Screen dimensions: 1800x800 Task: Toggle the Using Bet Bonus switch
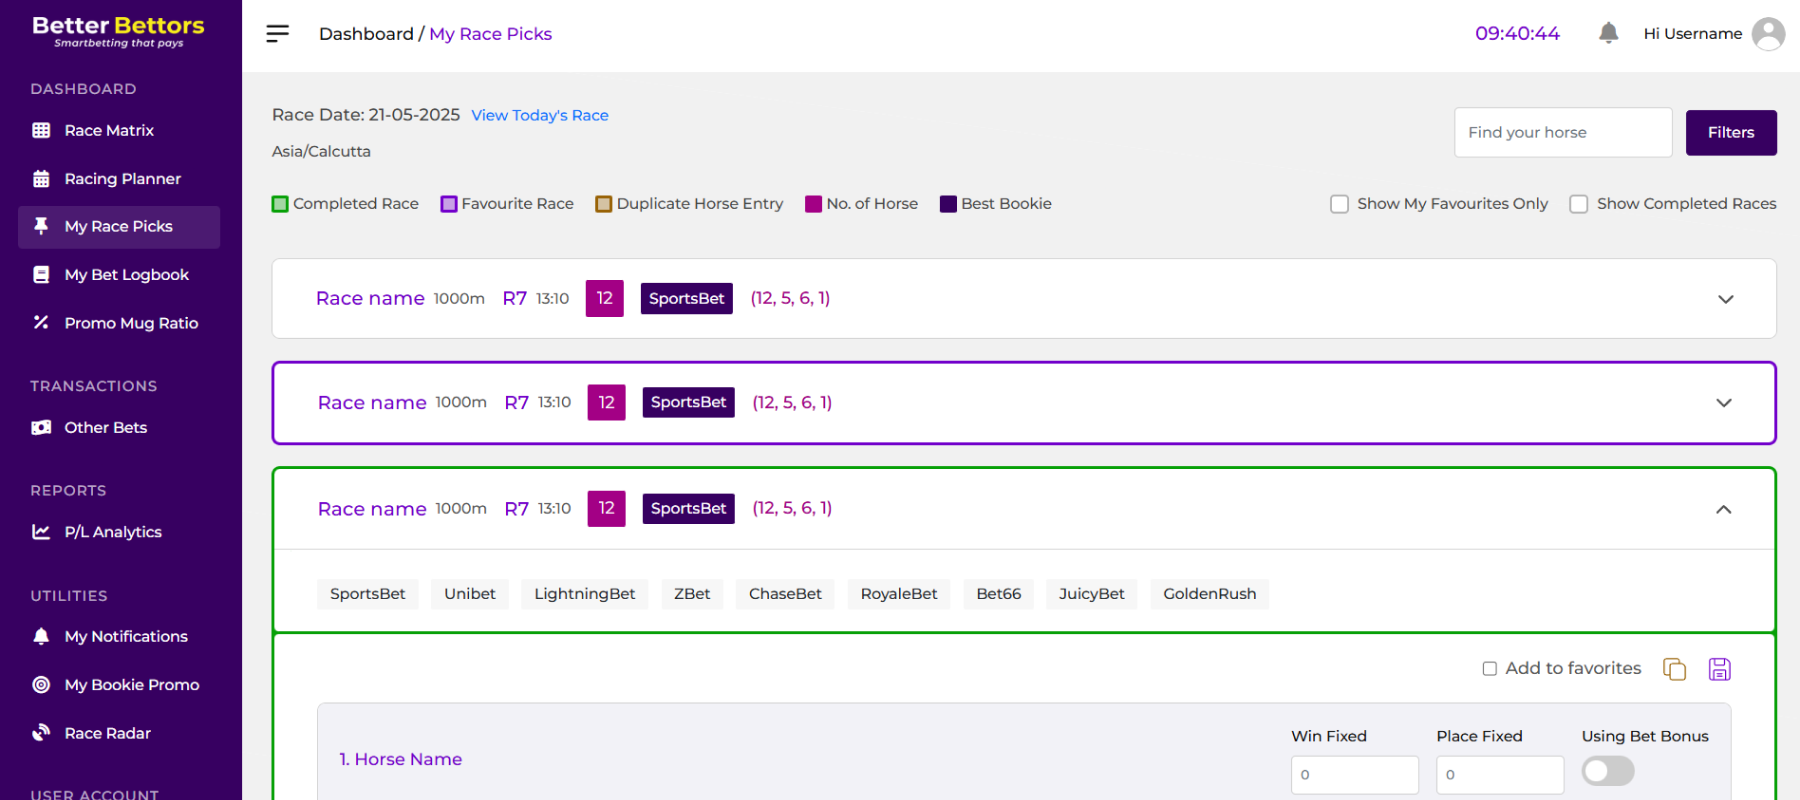tap(1607, 771)
